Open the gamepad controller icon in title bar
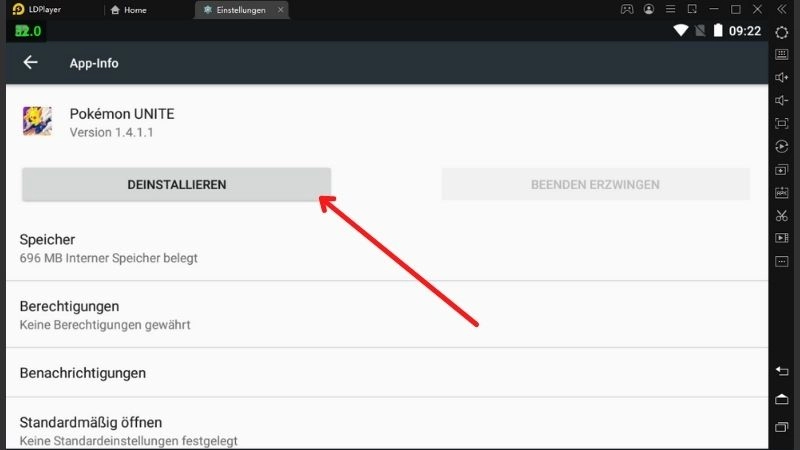 pos(627,9)
